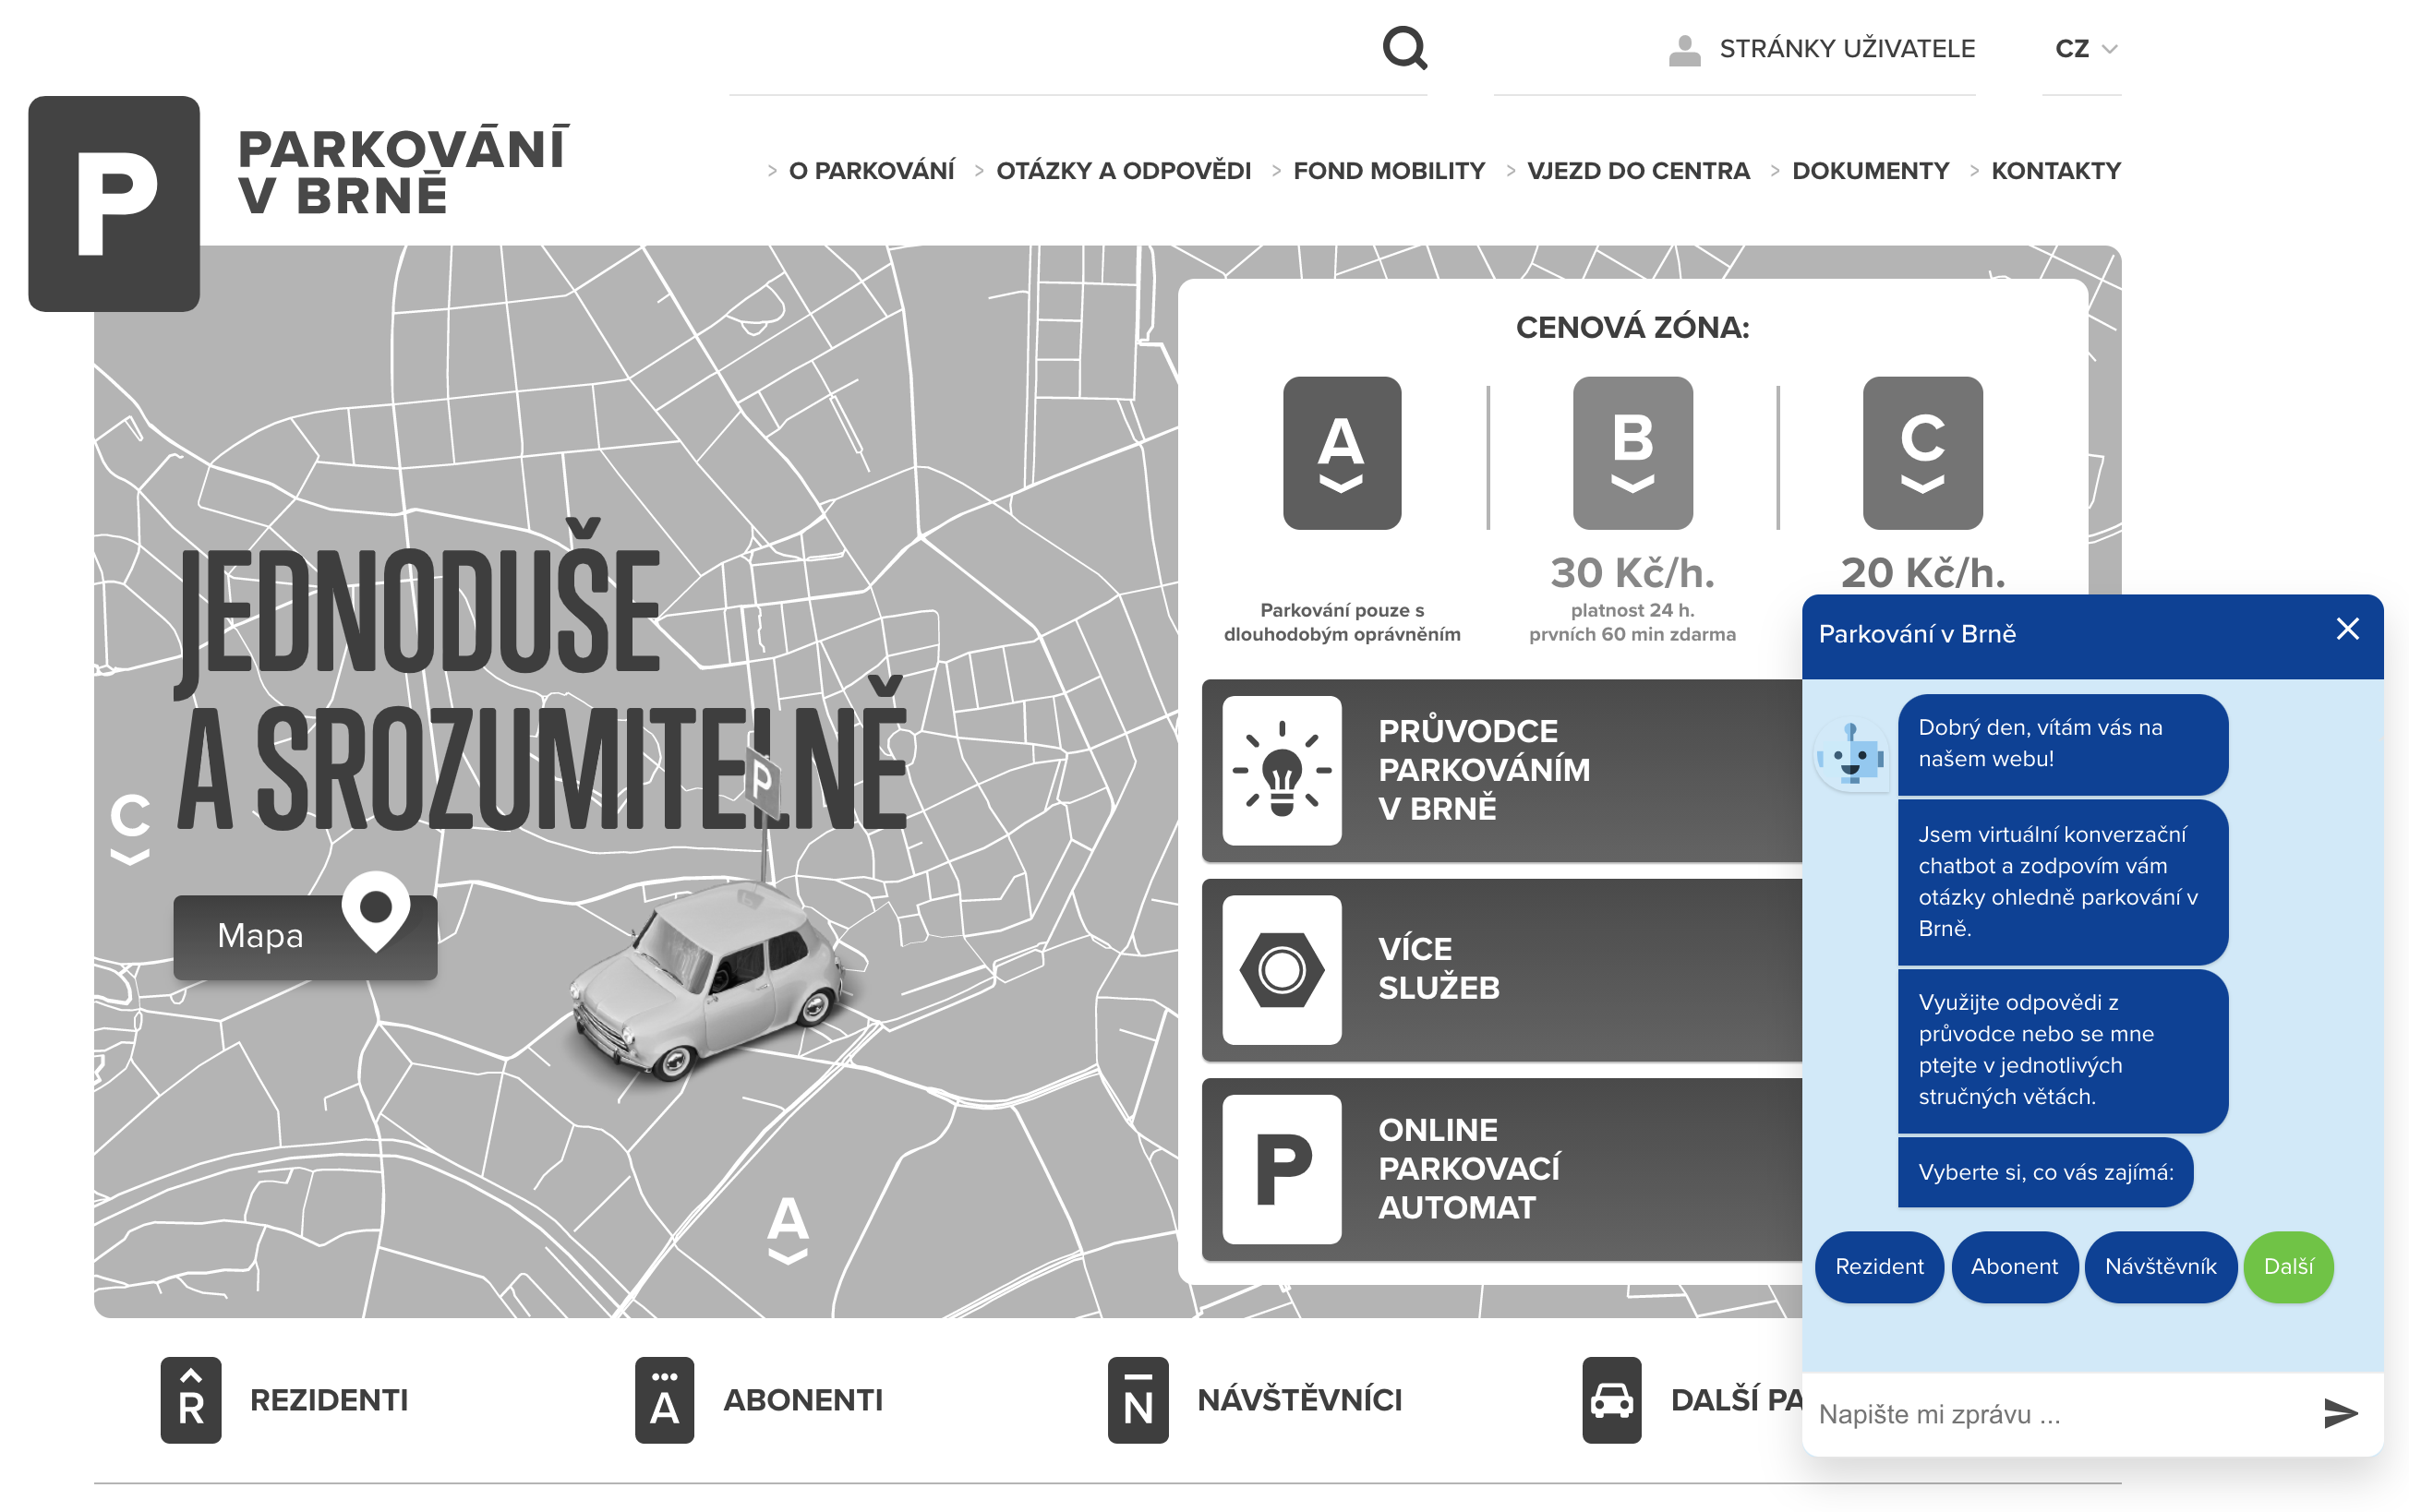Click the search magnifier icon
The image size is (2409, 1512).
point(1404,47)
